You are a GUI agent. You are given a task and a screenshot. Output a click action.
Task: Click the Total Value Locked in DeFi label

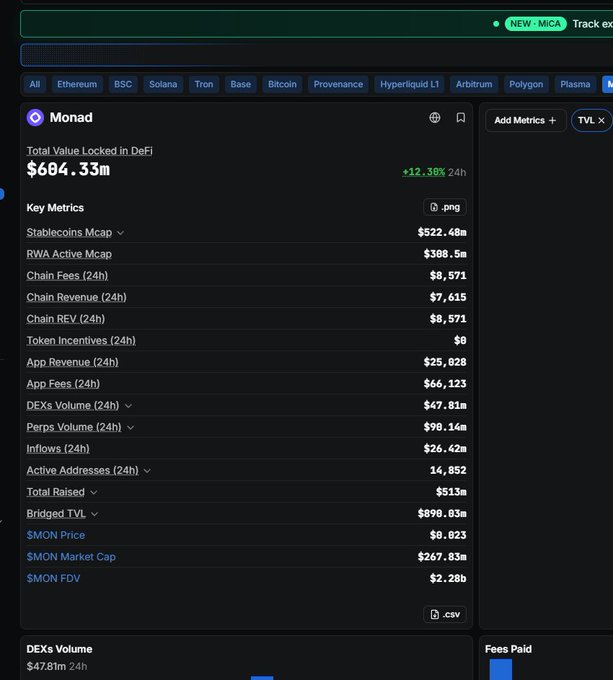[x=89, y=150]
